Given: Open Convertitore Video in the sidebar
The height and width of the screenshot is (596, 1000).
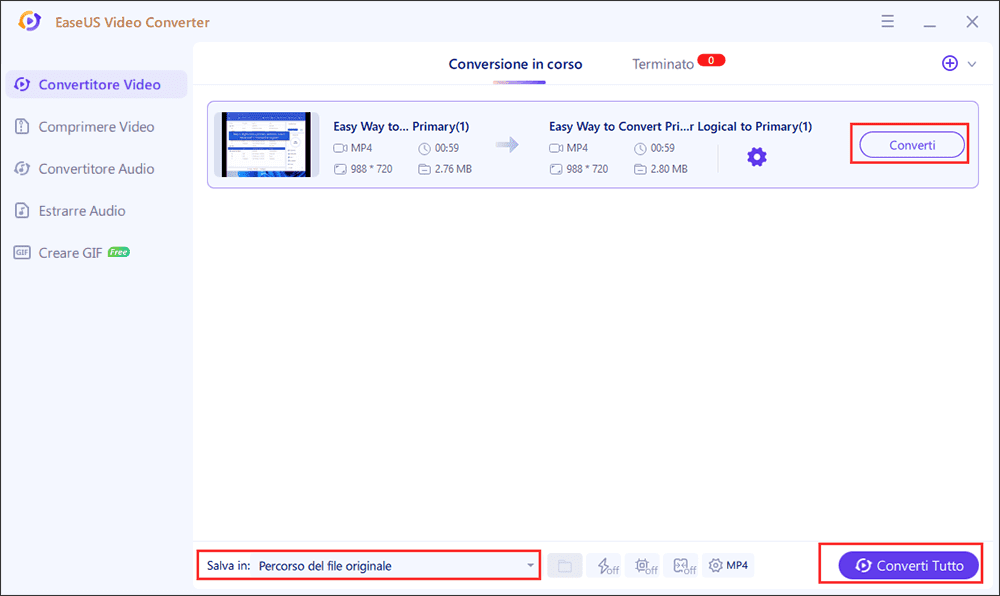Looking at the screenshot, I should pos(96,85).
